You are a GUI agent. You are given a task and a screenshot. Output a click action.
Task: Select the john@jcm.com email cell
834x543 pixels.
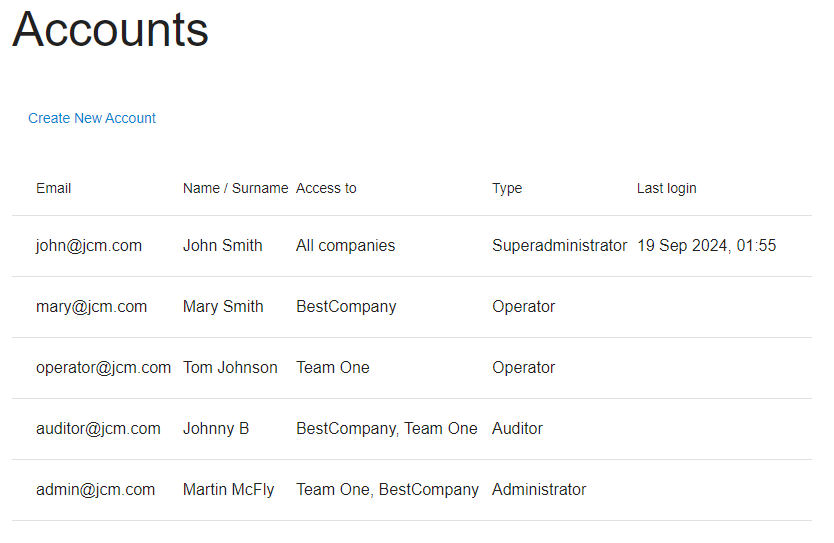coord(89,246)
